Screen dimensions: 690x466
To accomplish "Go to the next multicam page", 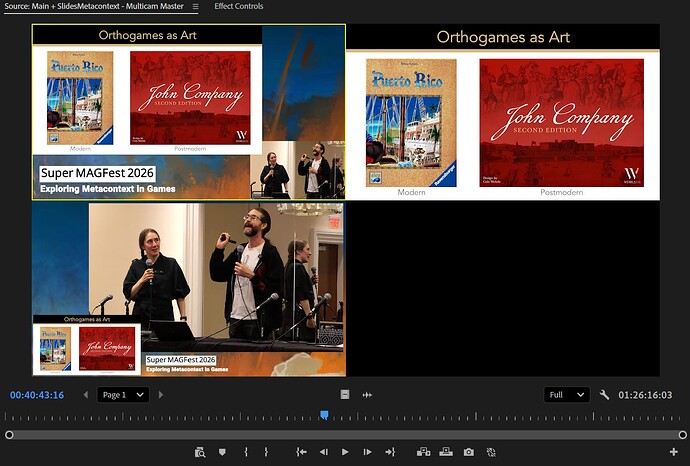I will tap(161, 395).
